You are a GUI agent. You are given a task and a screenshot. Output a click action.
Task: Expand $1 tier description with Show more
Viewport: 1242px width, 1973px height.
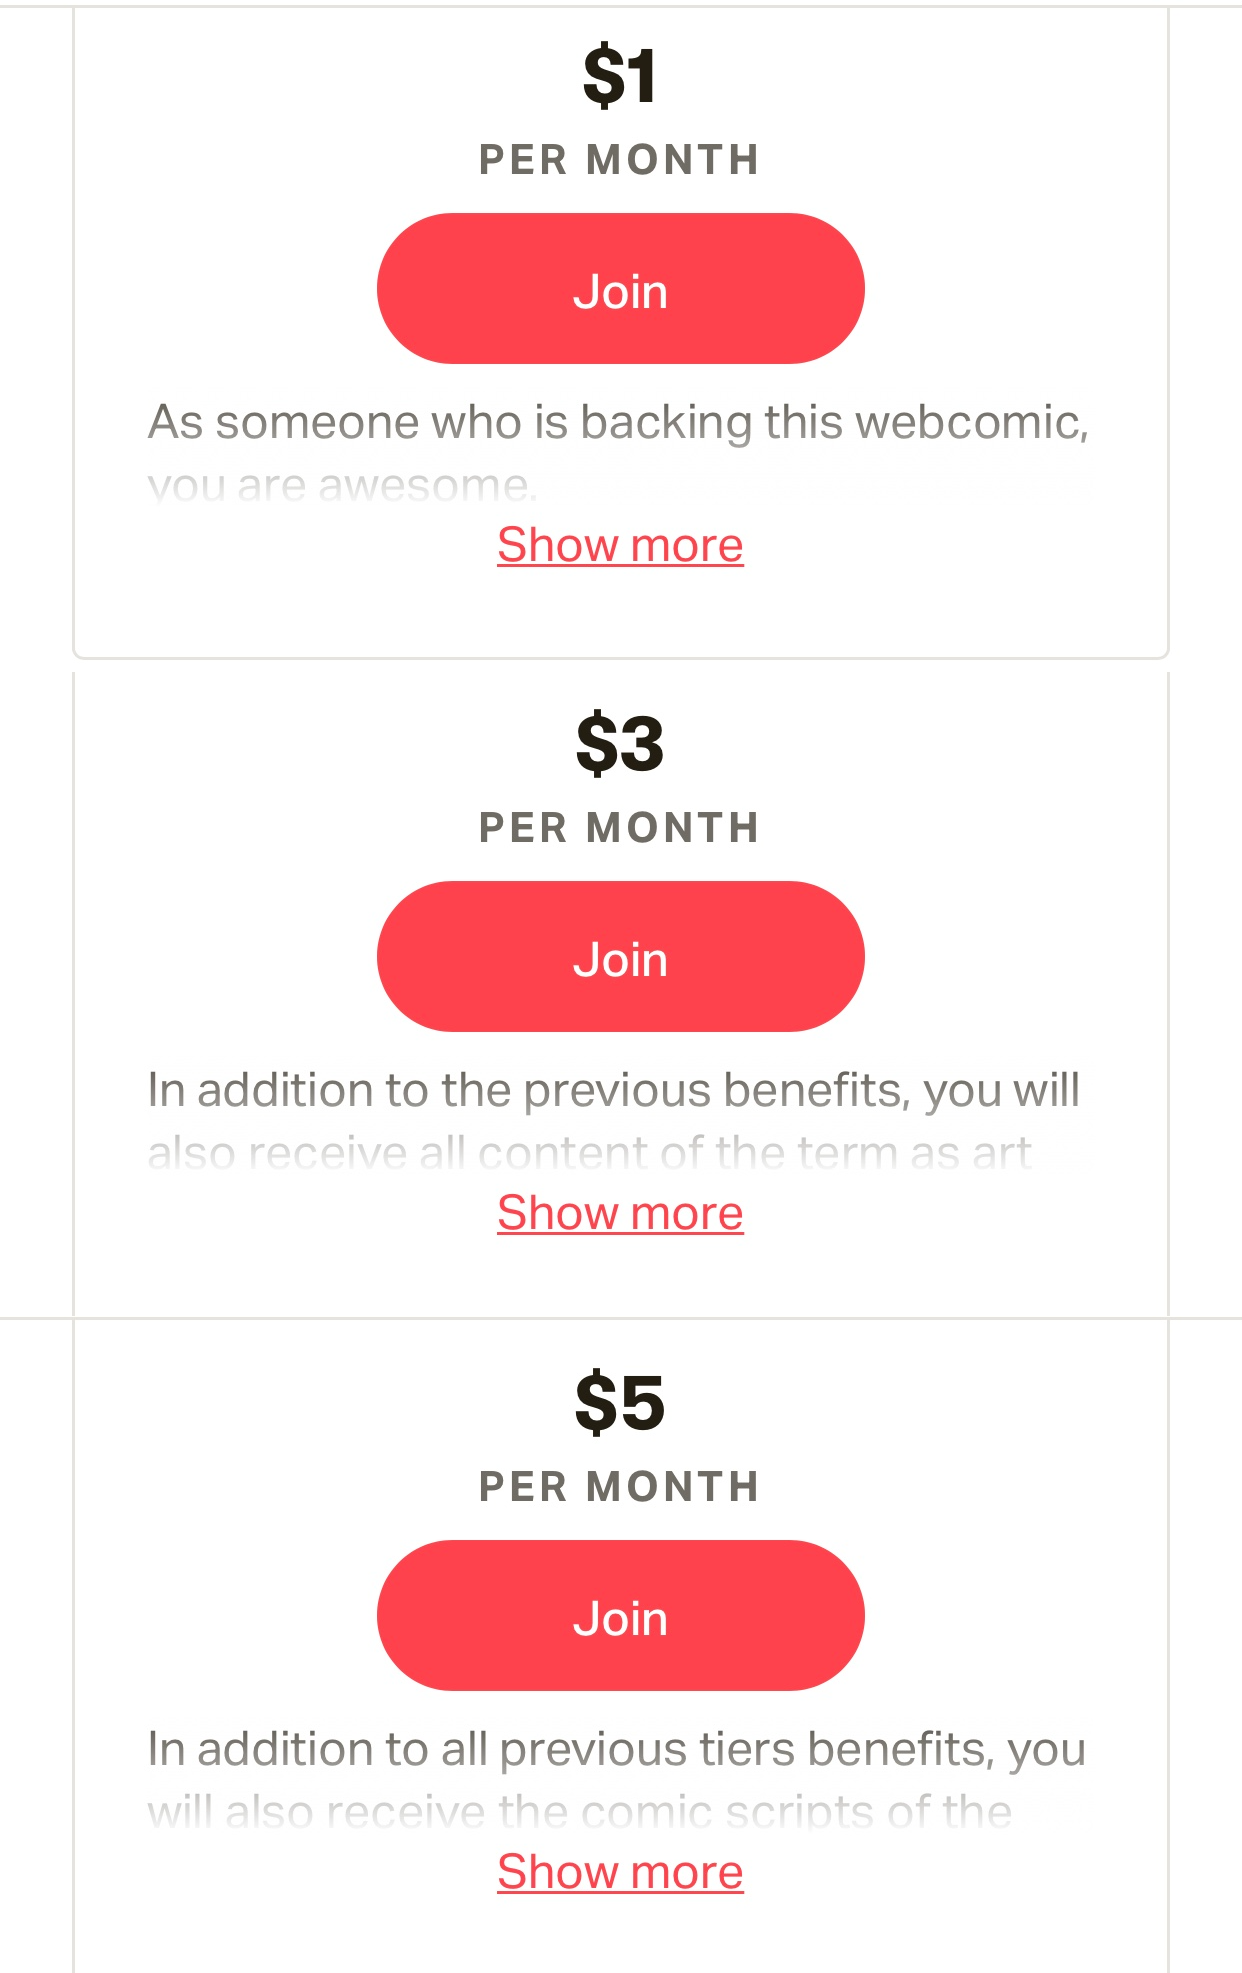click(620, 546)
